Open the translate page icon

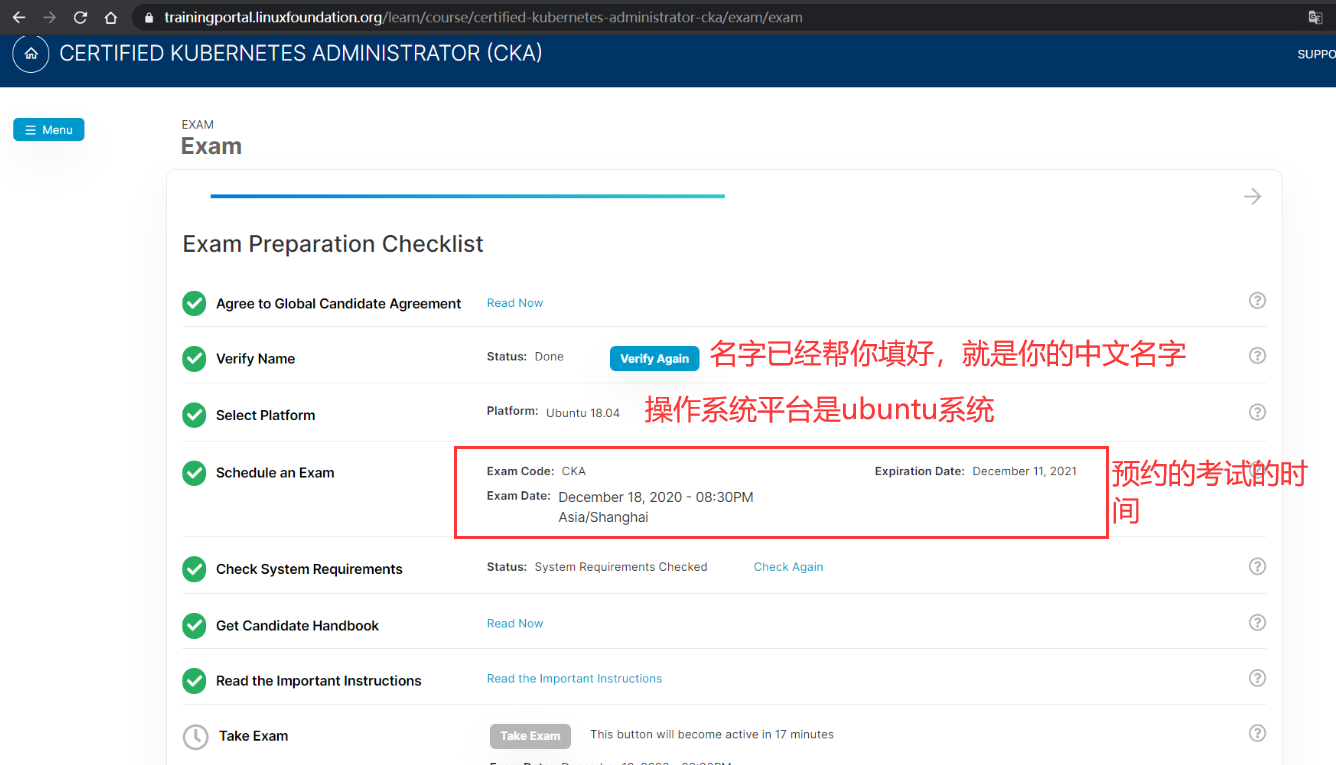coord(1316,17)
